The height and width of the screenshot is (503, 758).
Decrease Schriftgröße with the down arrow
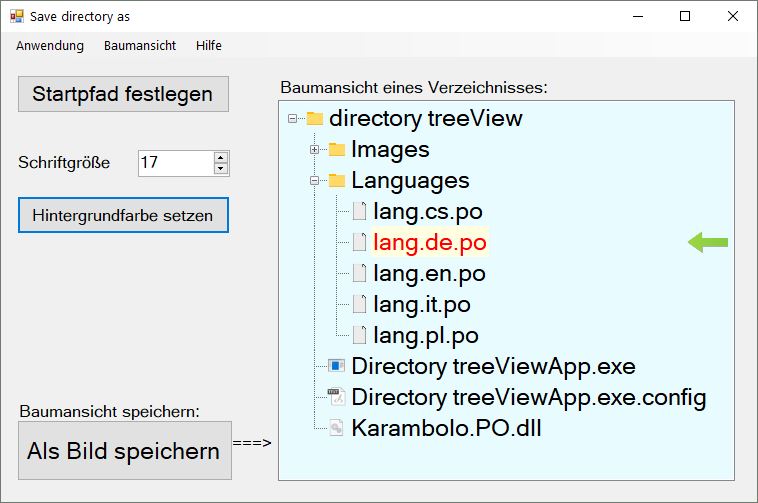point(221,168)
